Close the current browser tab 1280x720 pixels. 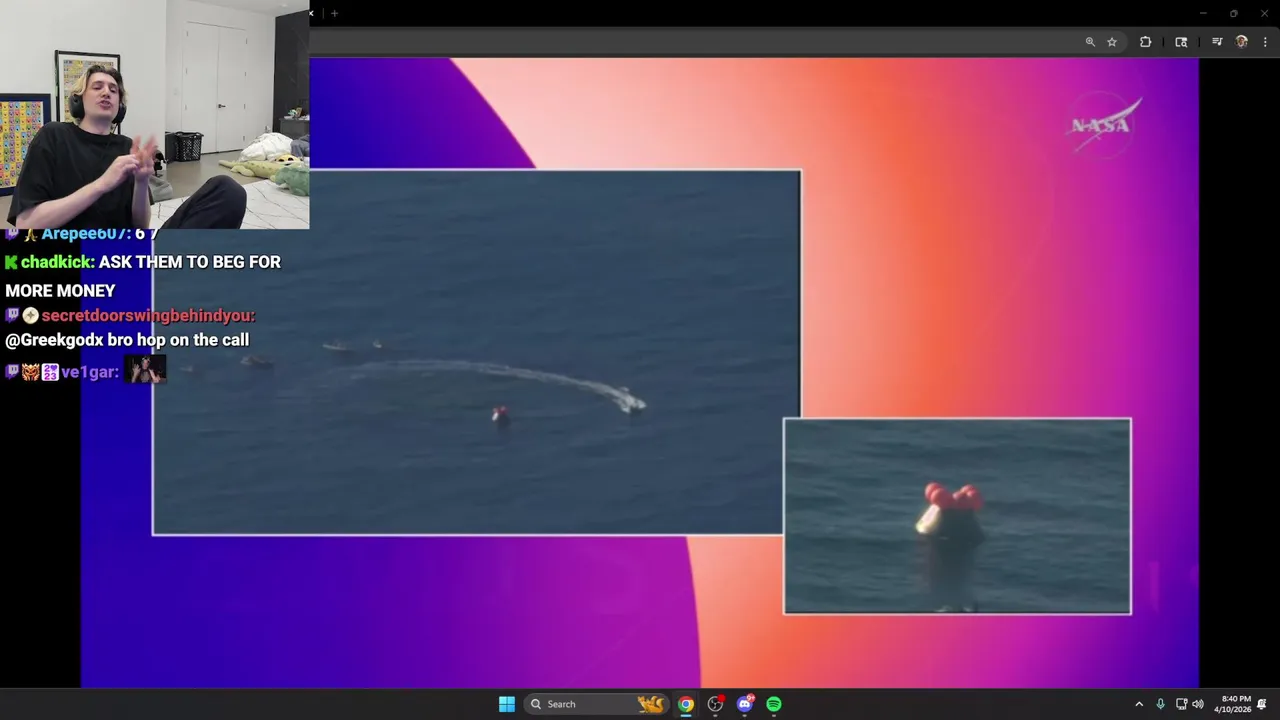point(312,13)
